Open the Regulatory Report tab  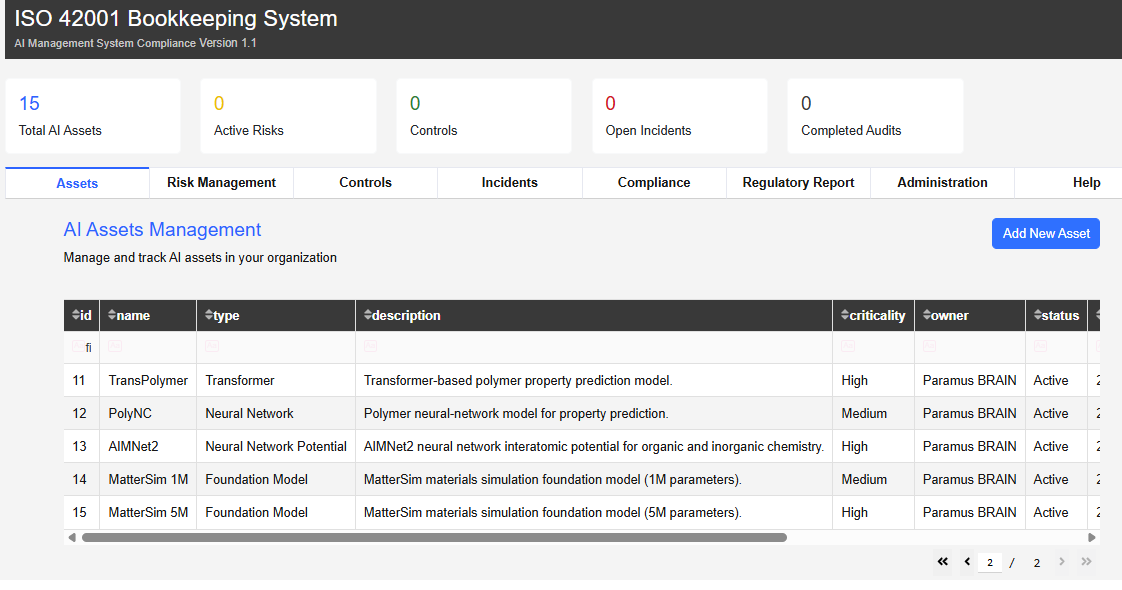[799, 182]
